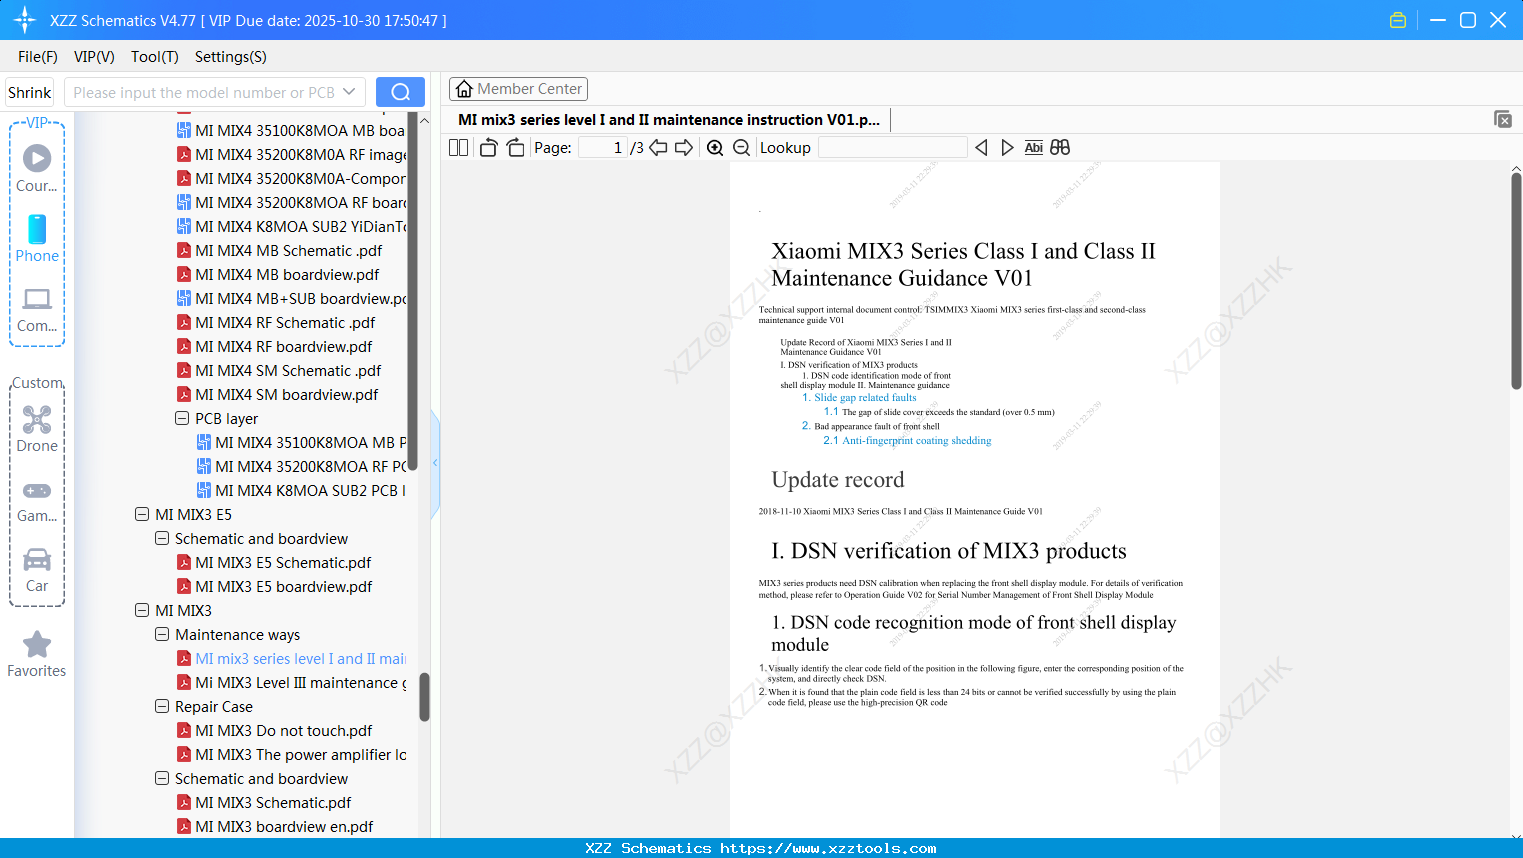
Task: Collapse the MI MIX3 E5 tree node
Action: pos(142,514)
